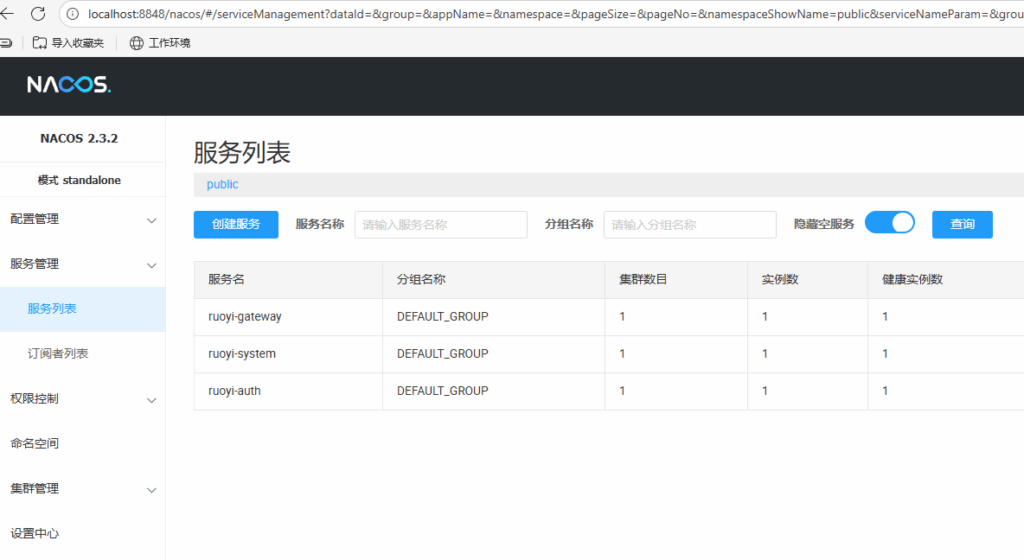Click the browser back arrow
This screenshot has height=560, width=1024.
pyautogui.click(x=9, y=14)
